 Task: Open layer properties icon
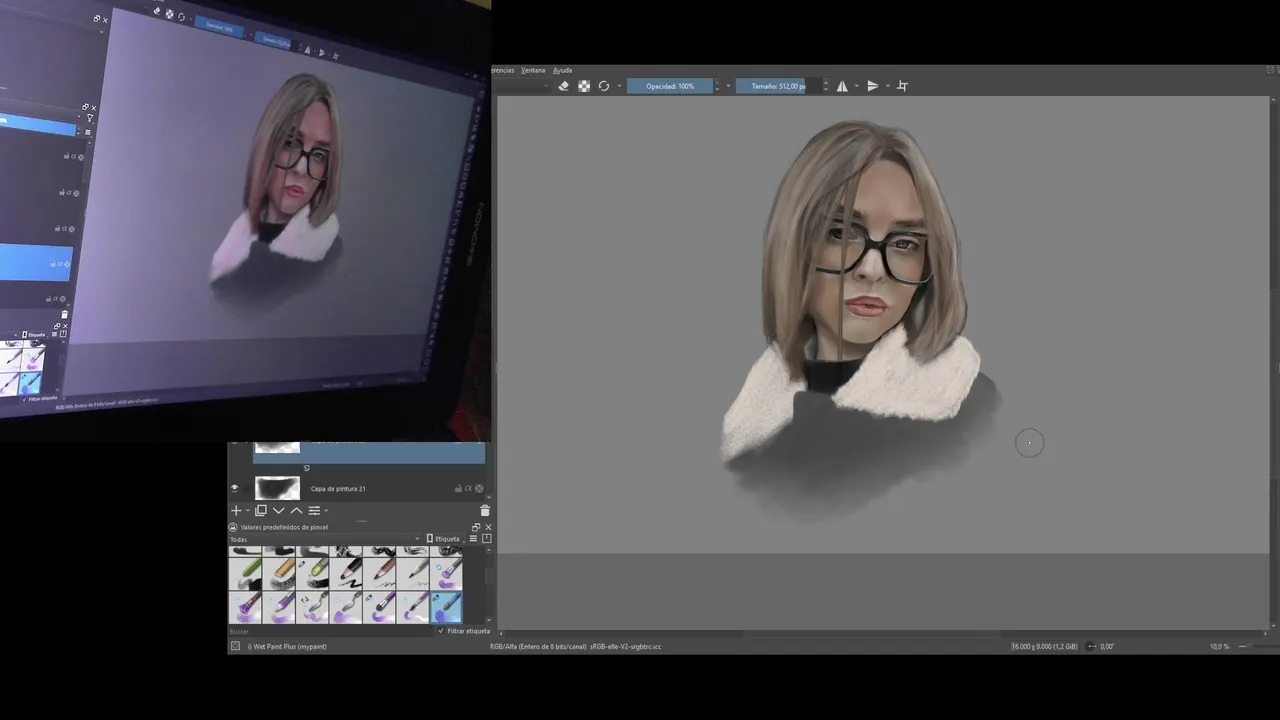(314, 510)
